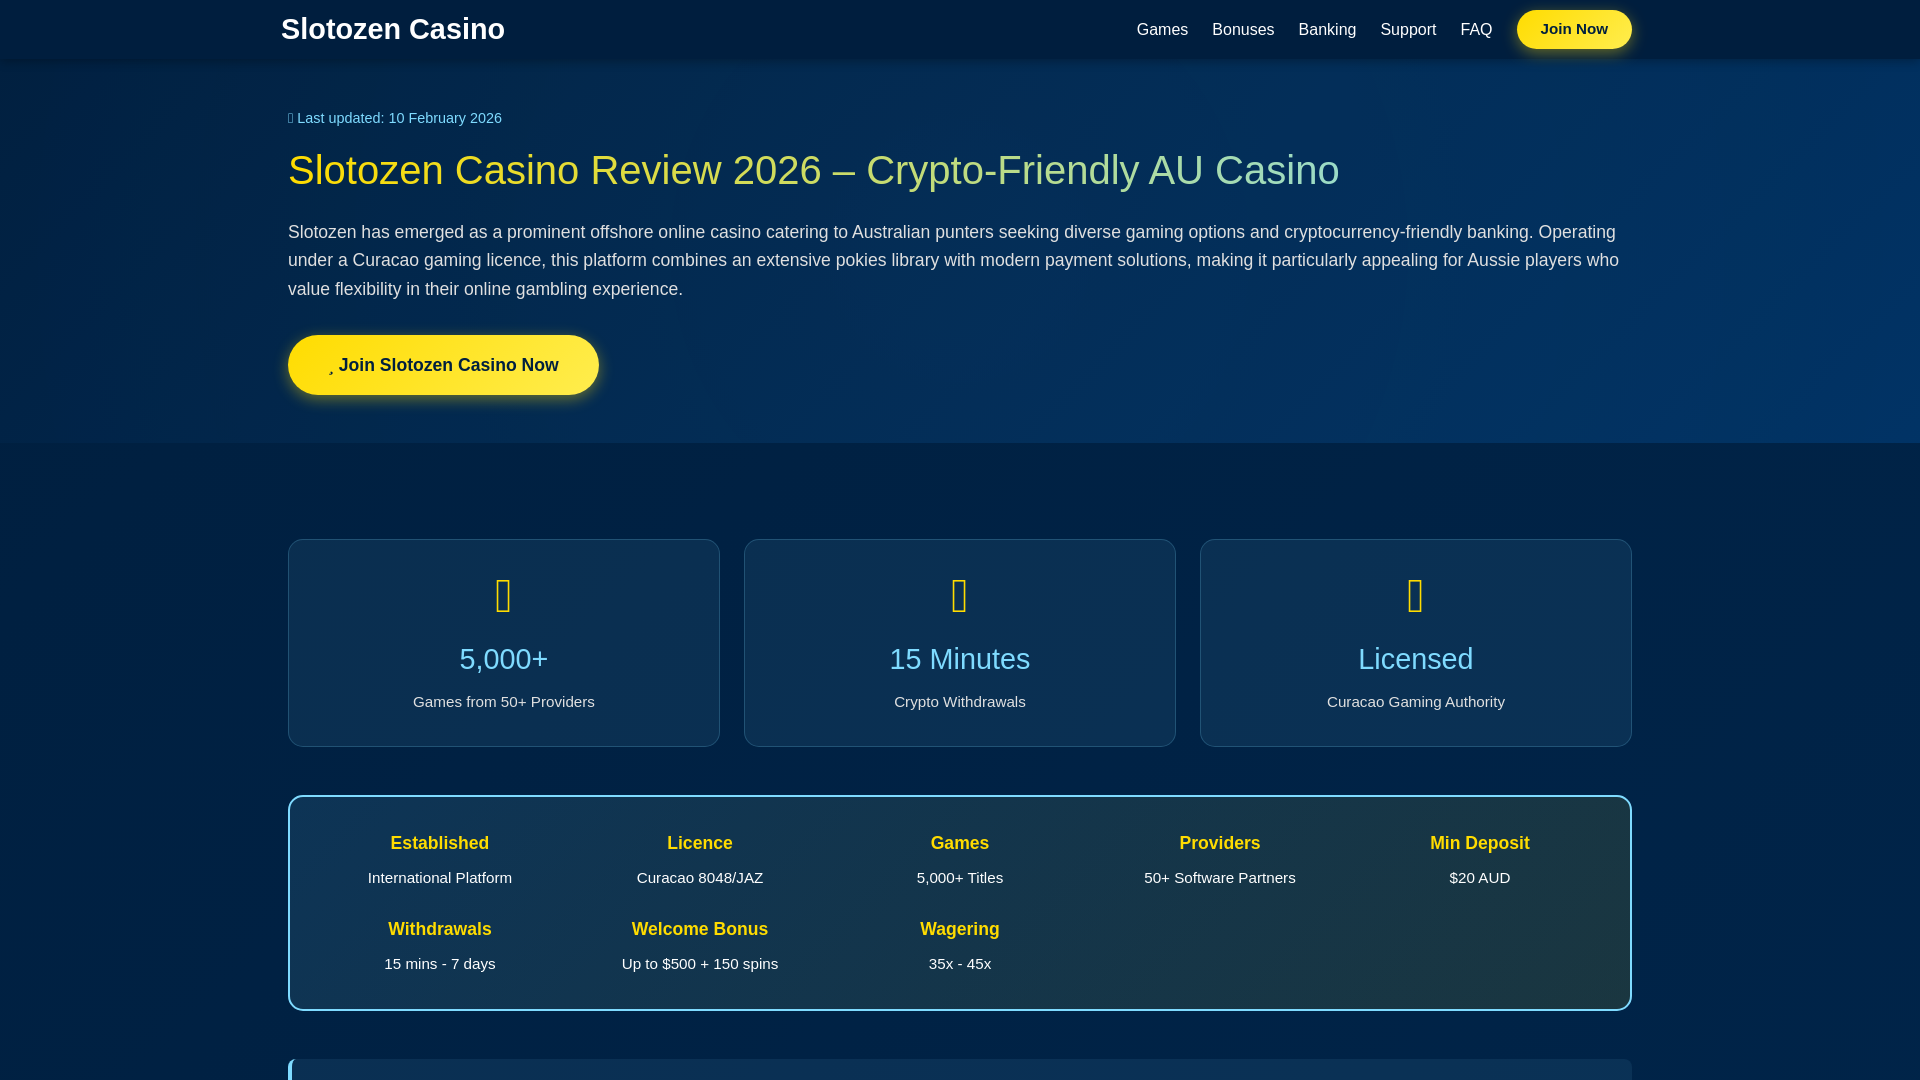The height and width of the screenshot is (1080, 1920).
Task: Select the 5,000+ stat heading
Action: (x=504, y=659)
